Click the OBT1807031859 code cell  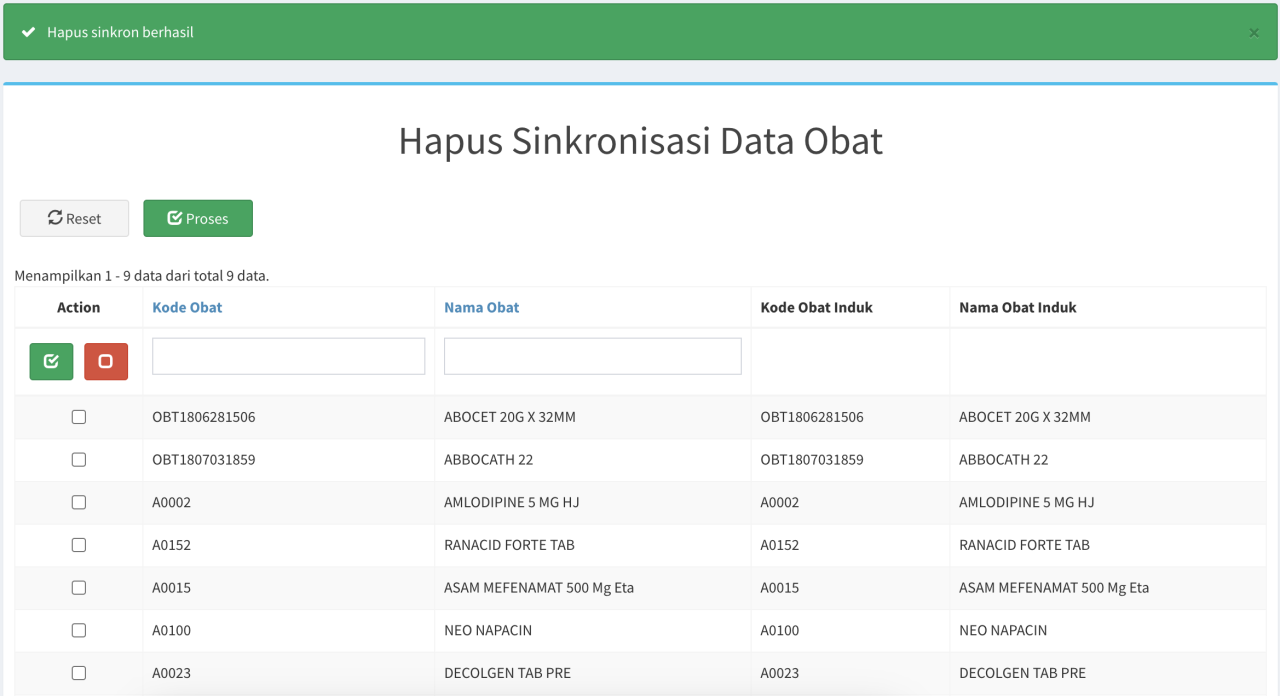click(204, 460)
